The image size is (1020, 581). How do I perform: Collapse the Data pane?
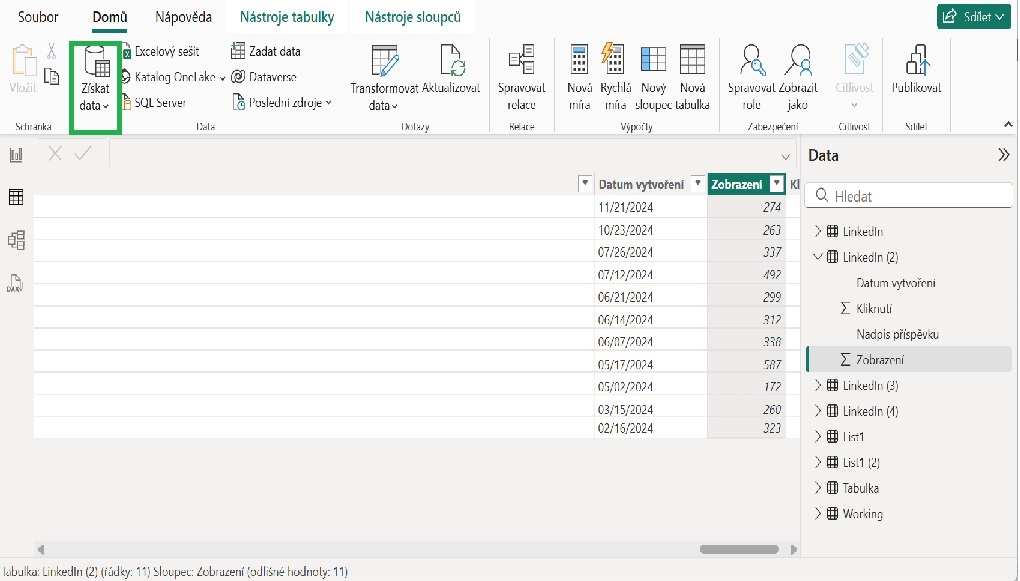[x=1004, y=155]
